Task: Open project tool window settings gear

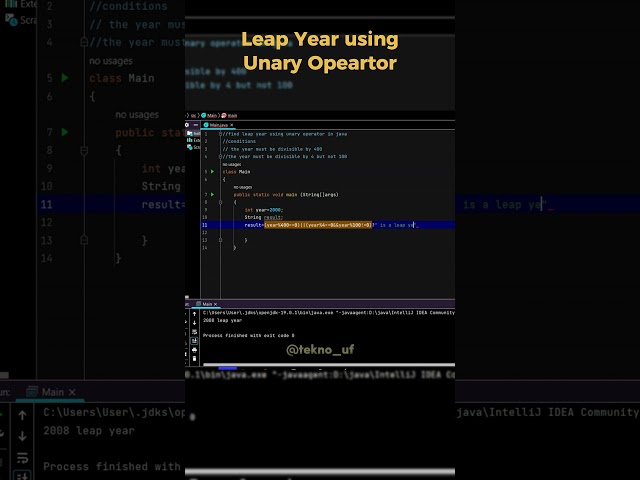Action: tap(187, 125)
